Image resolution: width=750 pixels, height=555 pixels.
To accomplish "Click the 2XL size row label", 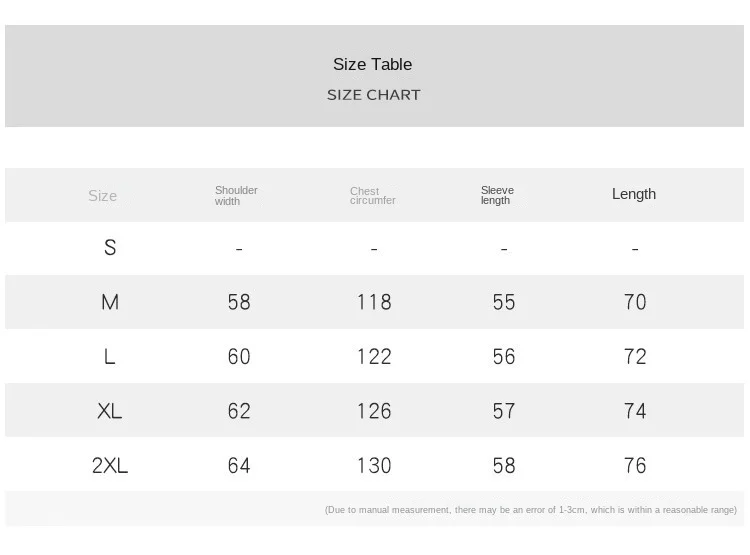I will click(x=110, y=465).
